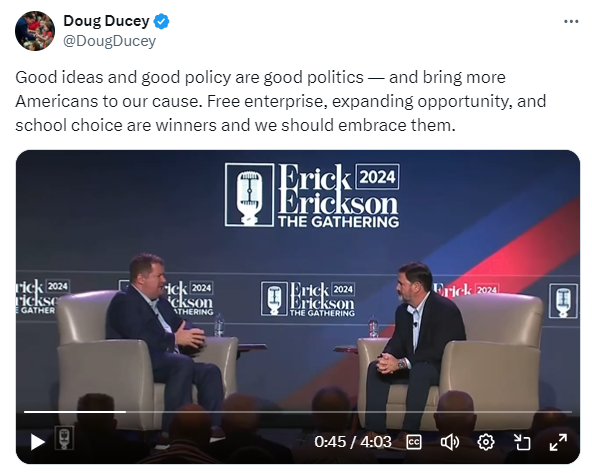Click the played portion of the progress bar

(x=75, y=412)
